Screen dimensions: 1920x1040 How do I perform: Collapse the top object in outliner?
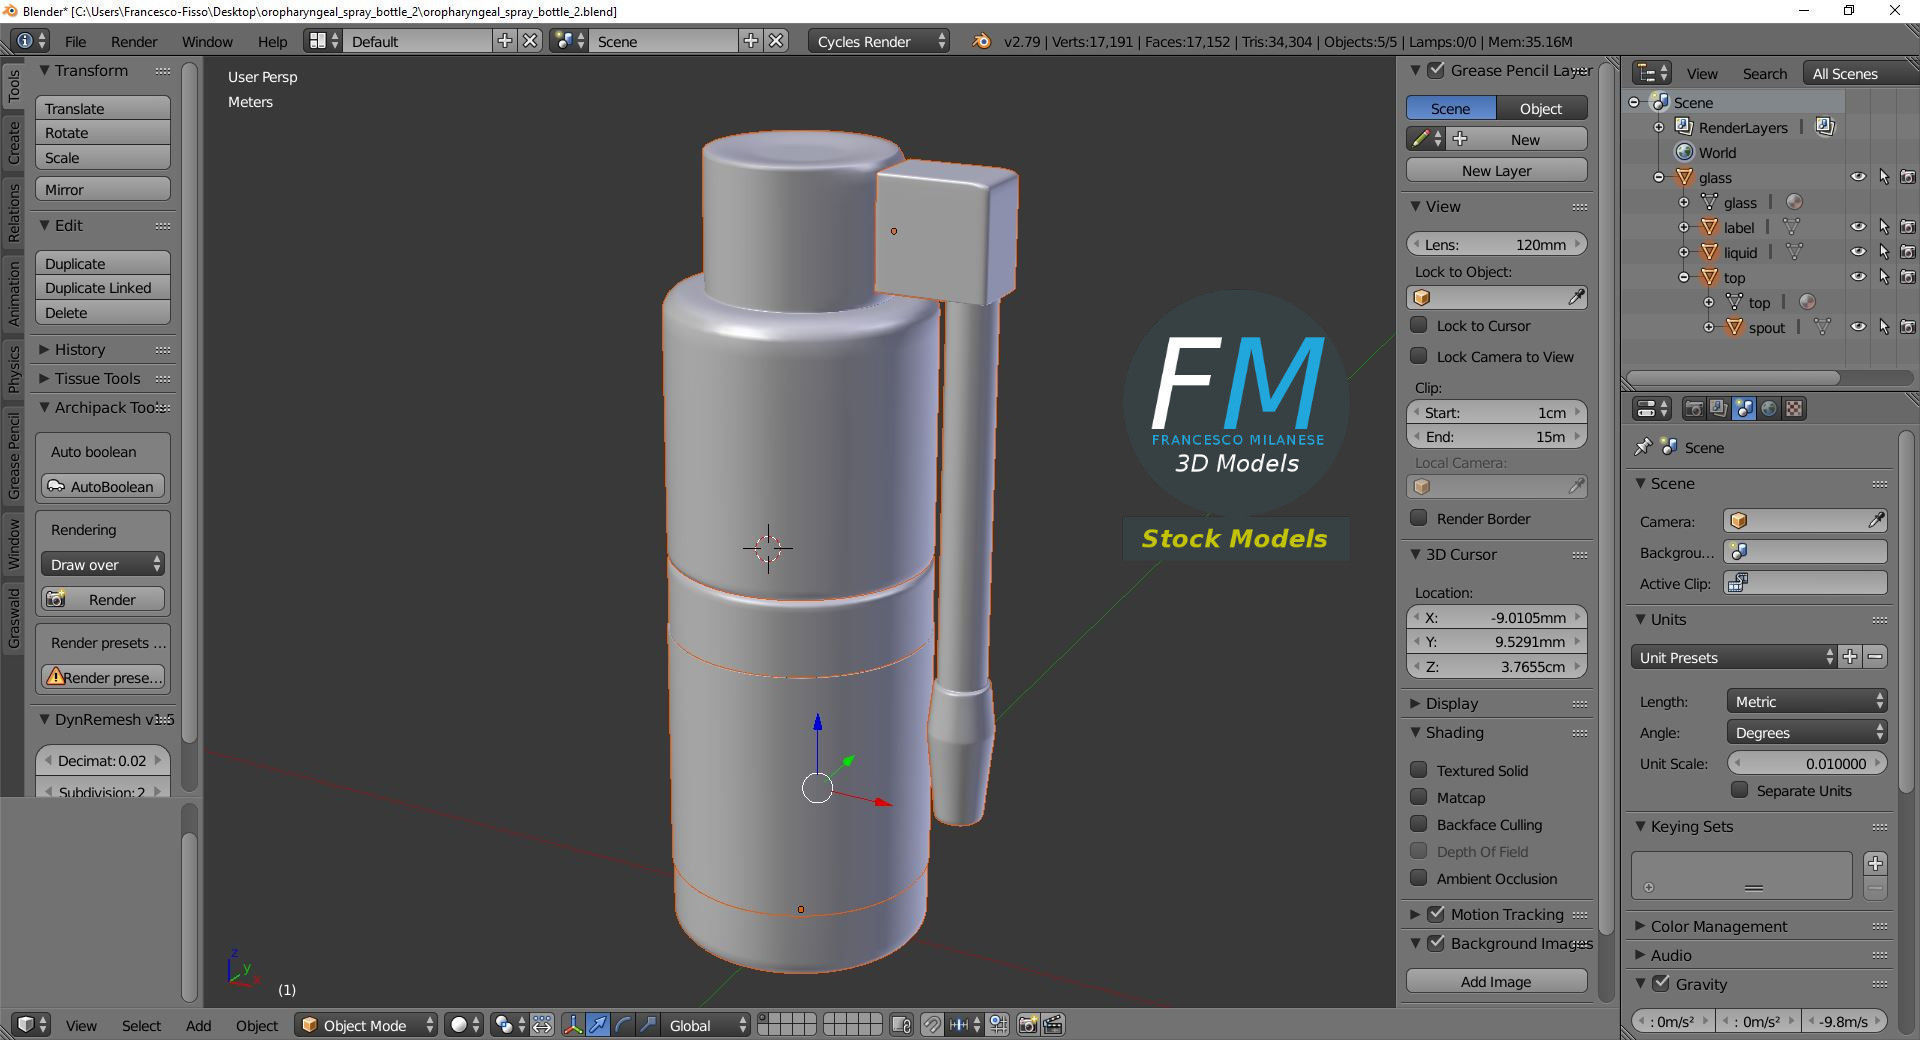click(1684, 277)
